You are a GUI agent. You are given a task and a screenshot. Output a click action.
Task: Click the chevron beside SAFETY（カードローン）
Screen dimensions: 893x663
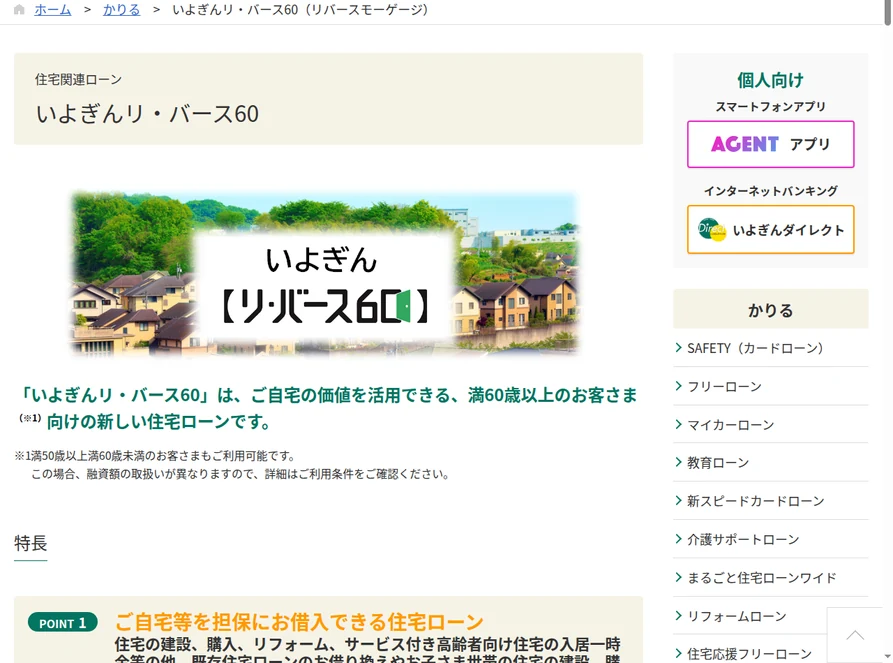pyautogui.click(x=678, y=347)
